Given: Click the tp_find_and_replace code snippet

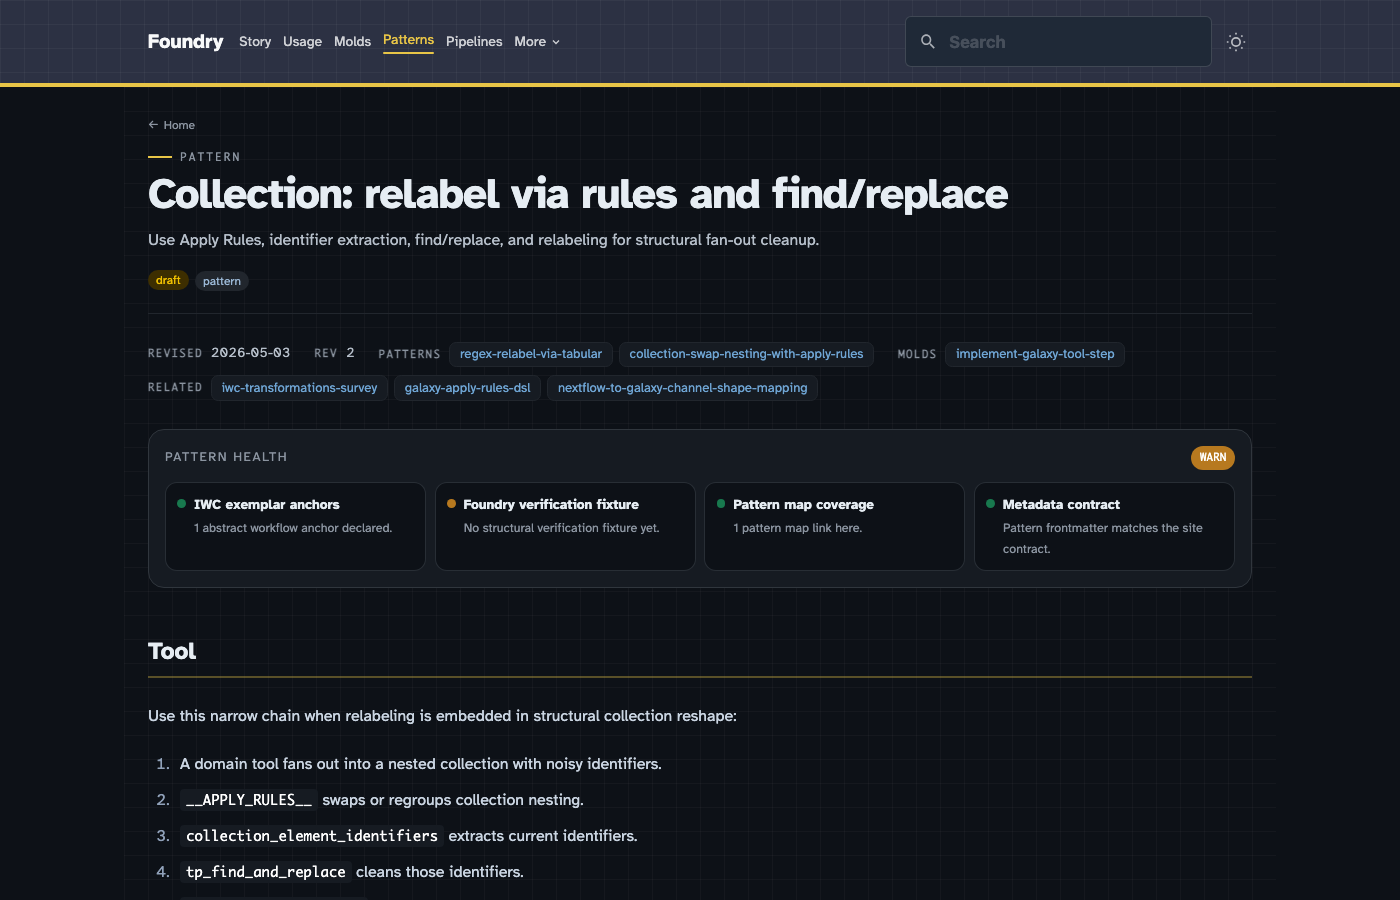Looking at the screenshot, I should pos(266,872).
